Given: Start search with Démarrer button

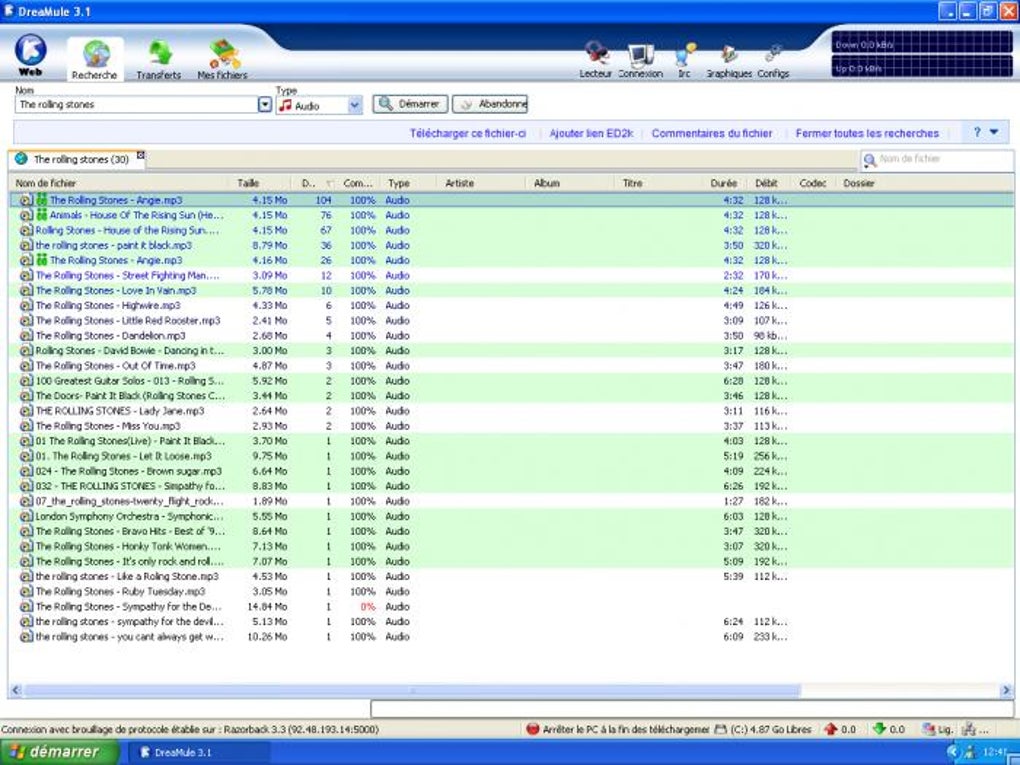Looking at the screenshot, I should 410,104.
